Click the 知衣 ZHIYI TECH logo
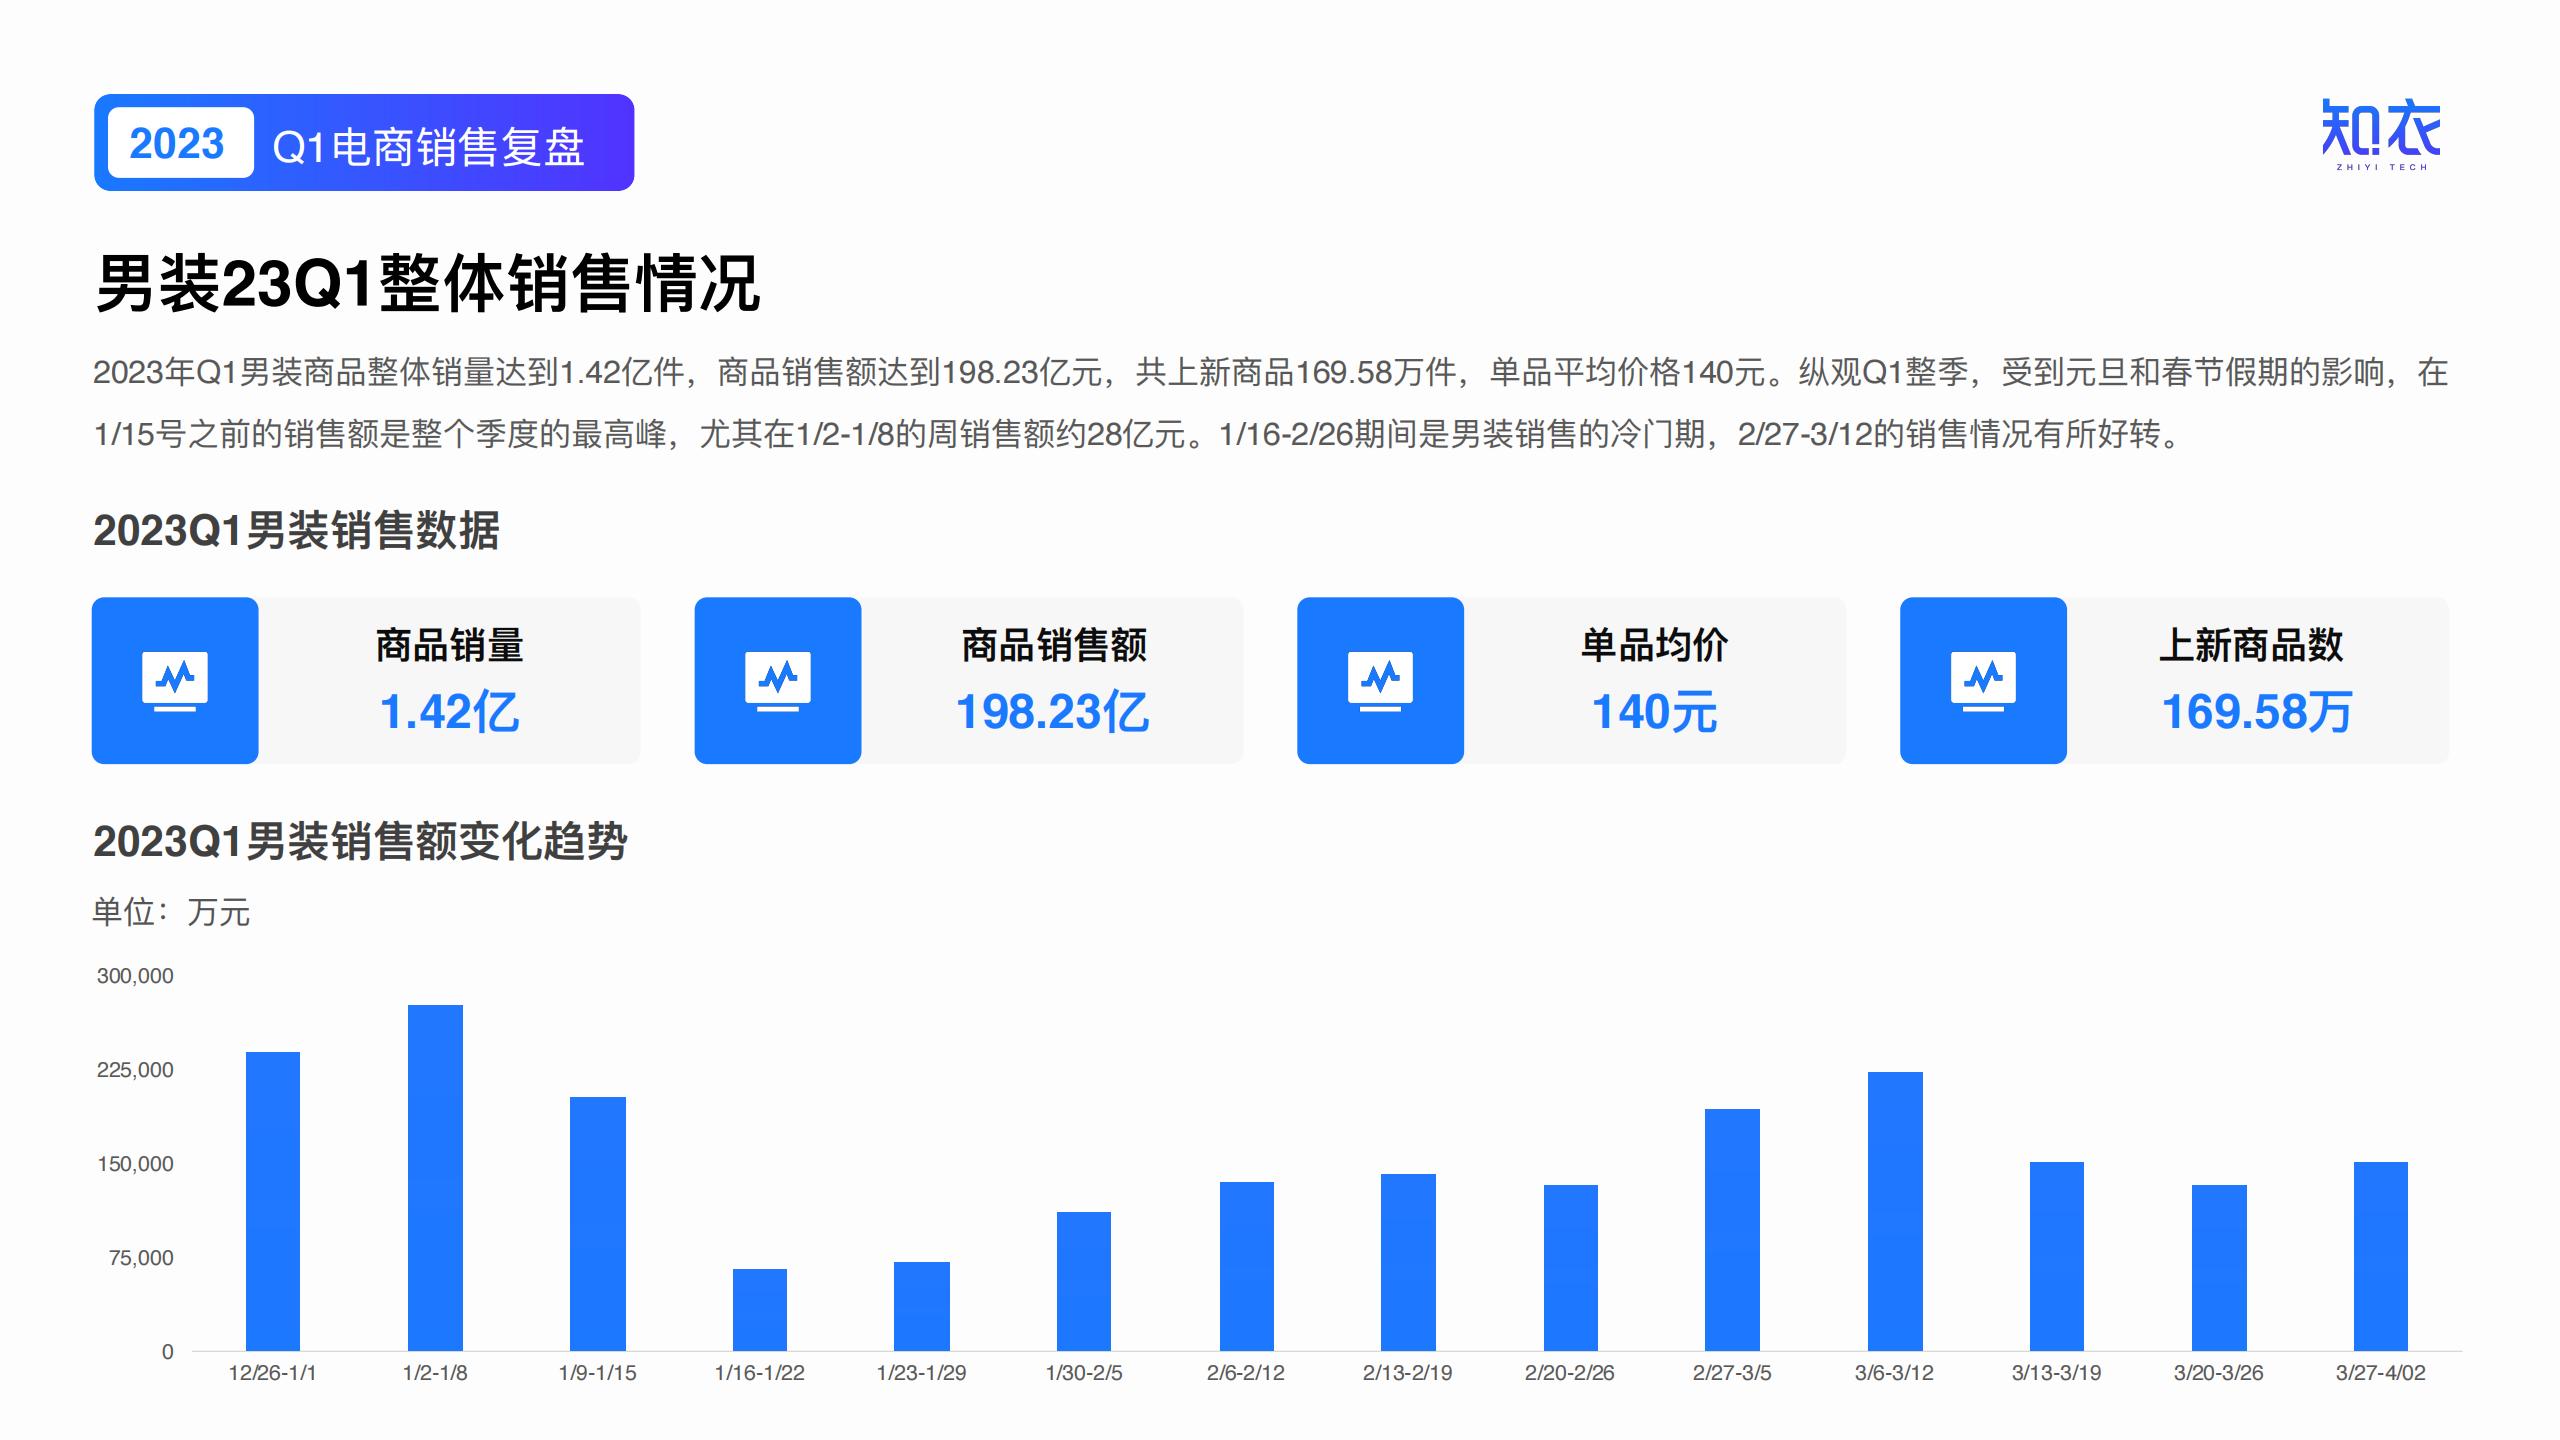This screenshot has height=1440, width=2560. (x=2380, y=135)
